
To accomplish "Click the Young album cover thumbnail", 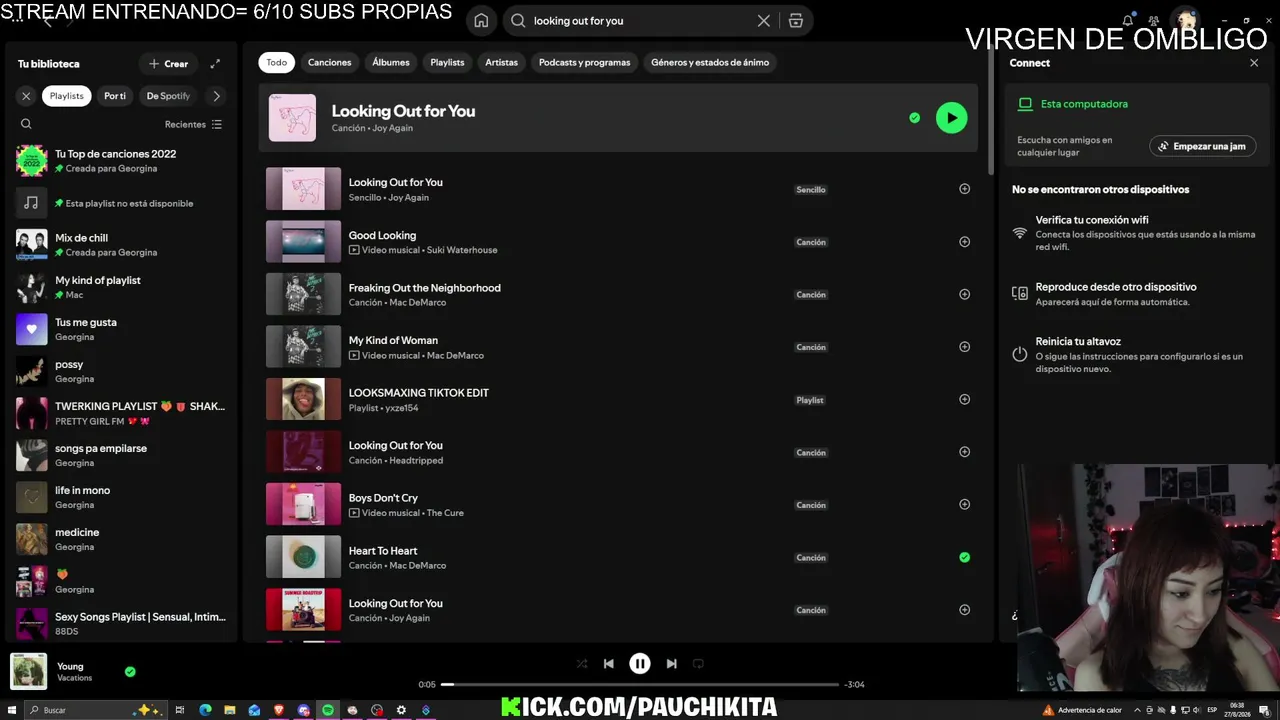I will (x=28, y=671).
